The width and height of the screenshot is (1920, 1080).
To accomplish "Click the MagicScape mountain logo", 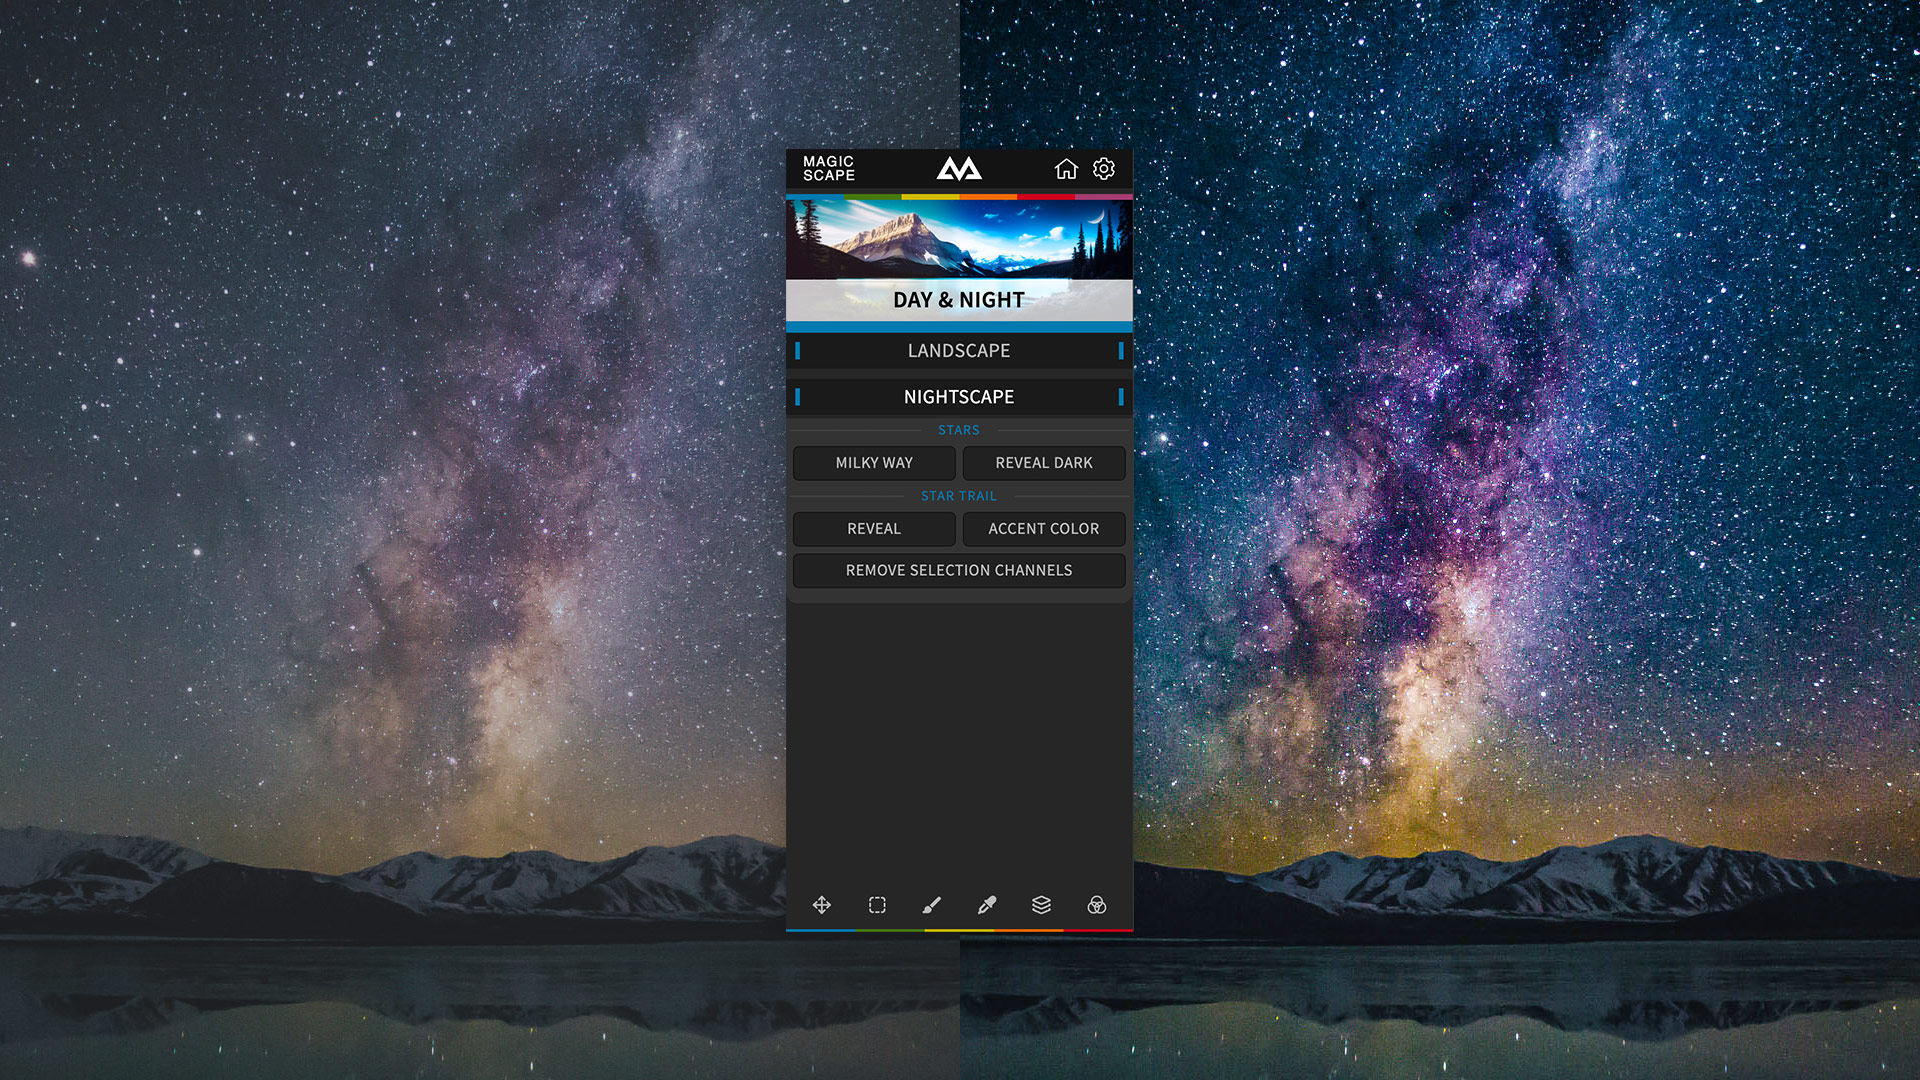I will pyautogui.click(x=959, y=169).
